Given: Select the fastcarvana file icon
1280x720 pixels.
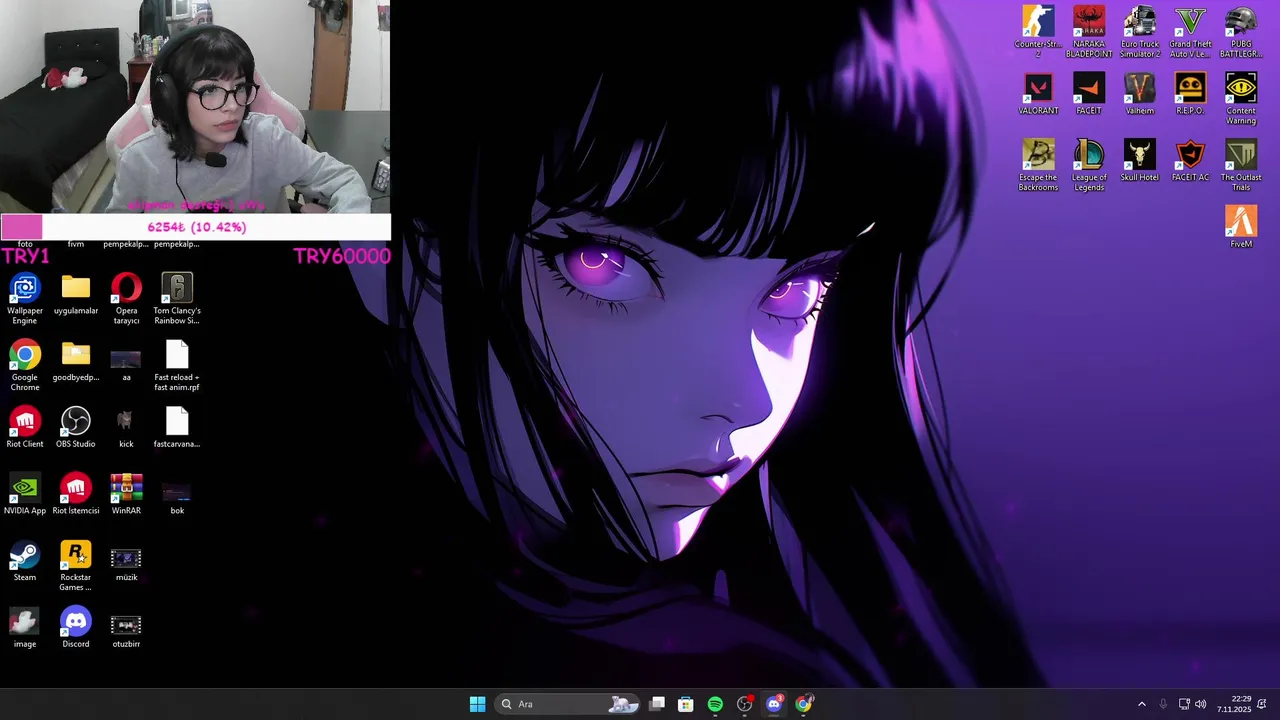Looking at the screenshot, I should point(177,428).
